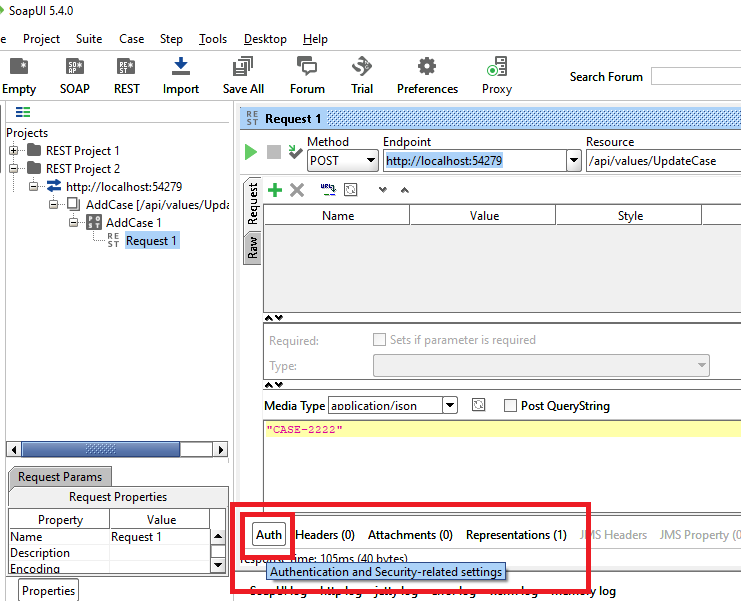Collapse the REST Project 2 tree node
The width and height of the screenshot is (741, 601).
click(14, 169)
